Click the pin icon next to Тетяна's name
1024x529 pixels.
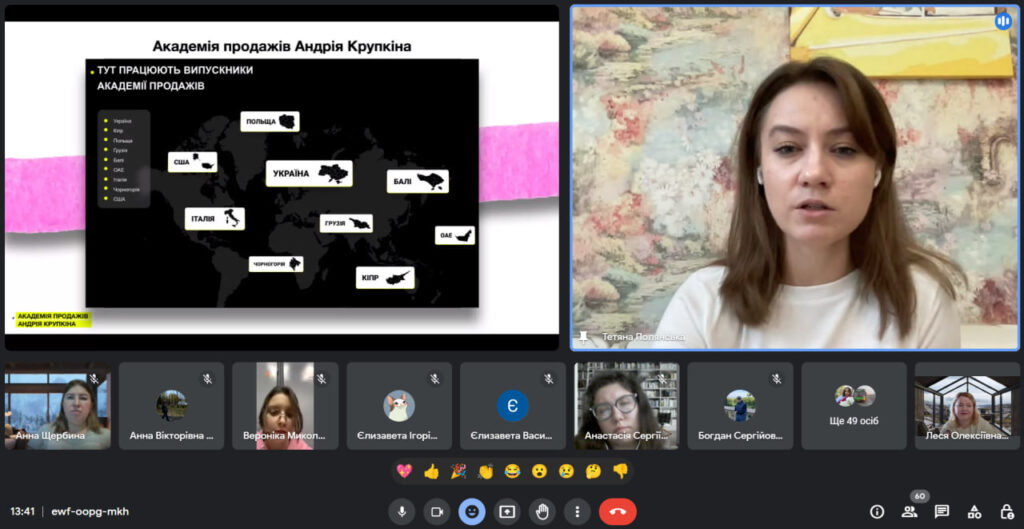pyautogui.click(x=584, y=337)
